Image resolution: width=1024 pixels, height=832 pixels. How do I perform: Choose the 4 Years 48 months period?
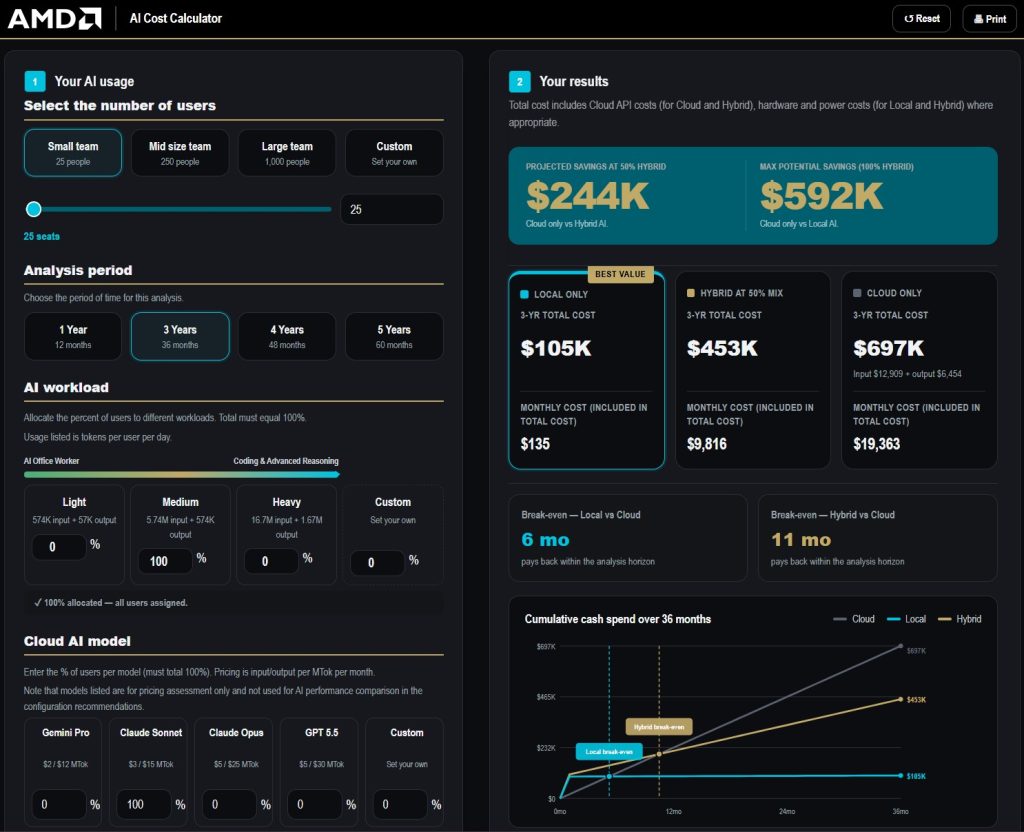point(287,336)
